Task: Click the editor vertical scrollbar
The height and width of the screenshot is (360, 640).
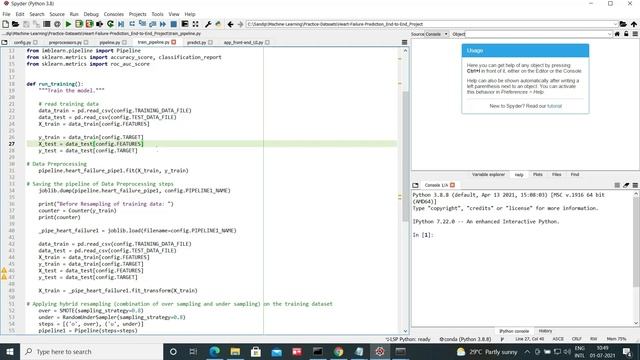Action: (x=405, y=155)
